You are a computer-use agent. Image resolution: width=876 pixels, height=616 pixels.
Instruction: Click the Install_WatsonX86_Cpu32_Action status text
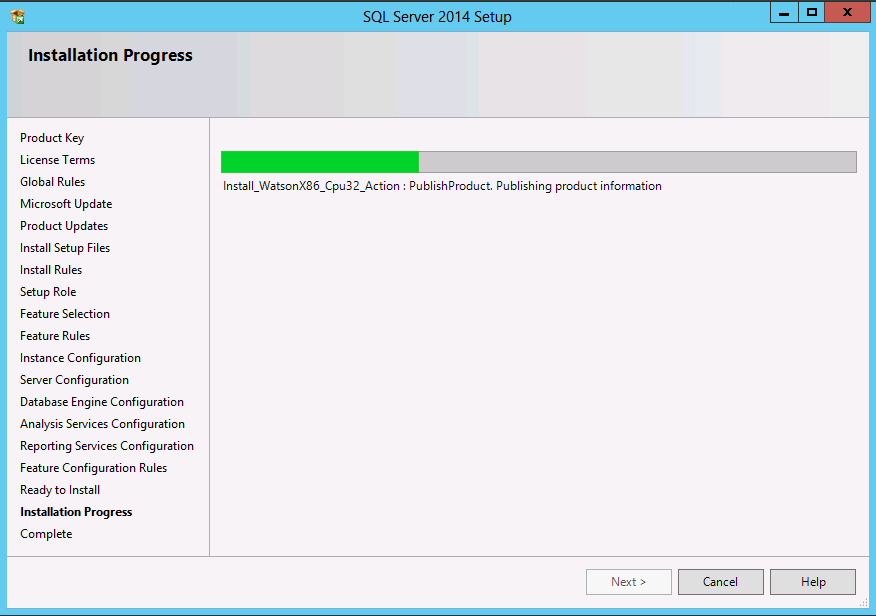click(442, 187)
